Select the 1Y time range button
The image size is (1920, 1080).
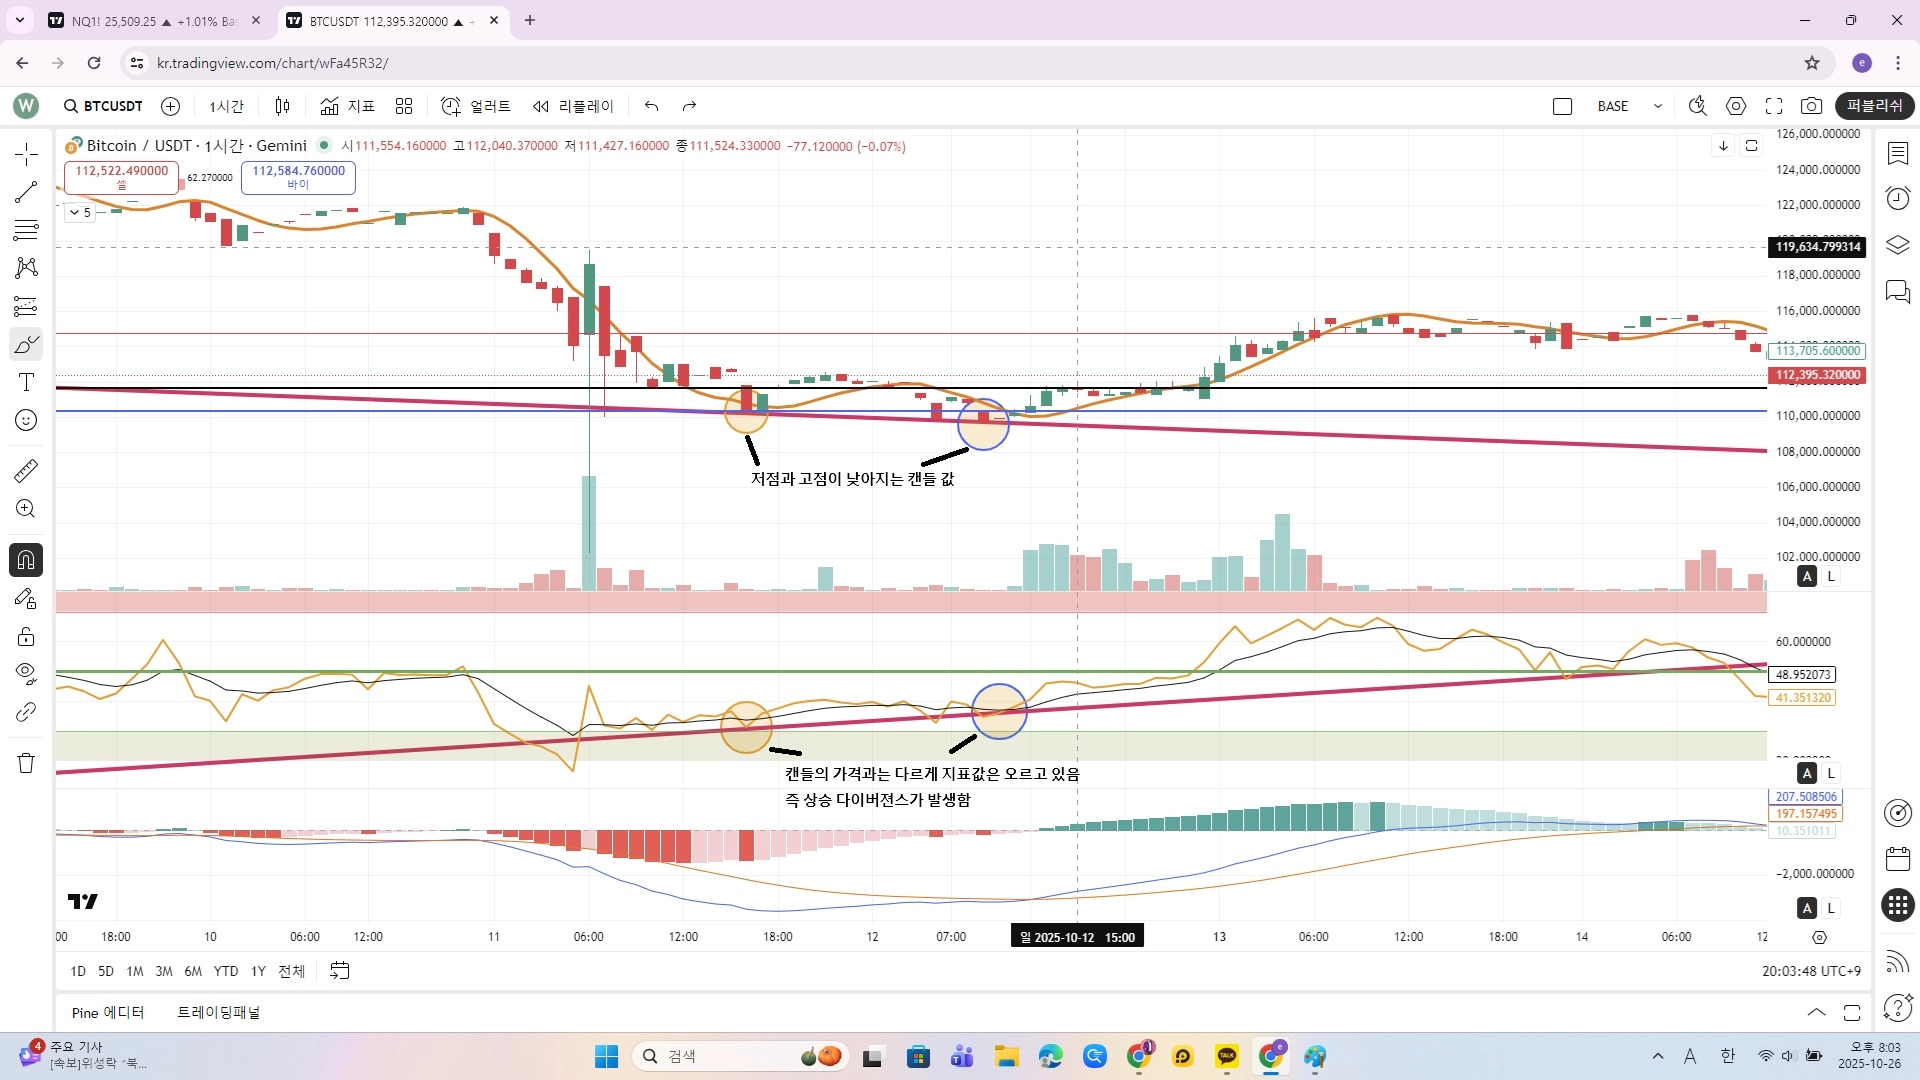pyautogui.click(x=258, y=971)
